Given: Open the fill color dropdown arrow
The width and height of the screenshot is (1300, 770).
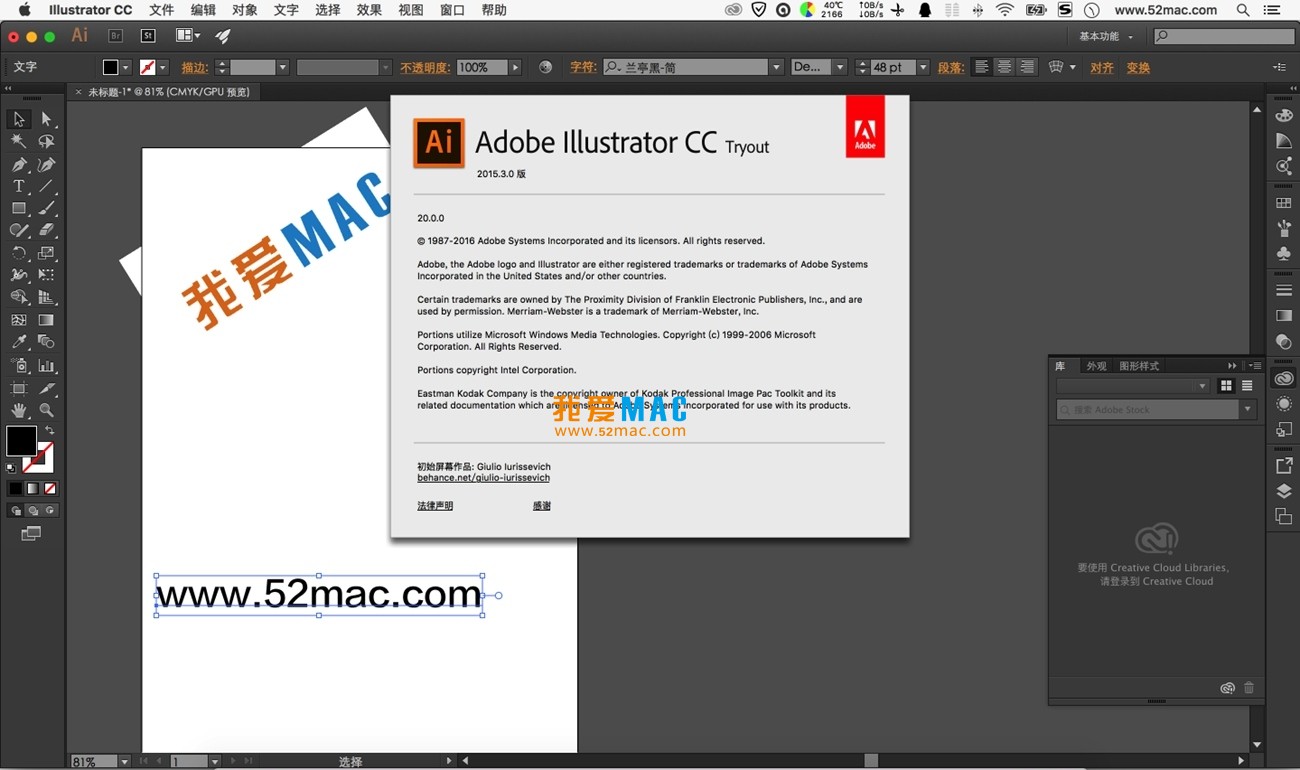Looking at the screenshot, I should (x=126, y=68).
